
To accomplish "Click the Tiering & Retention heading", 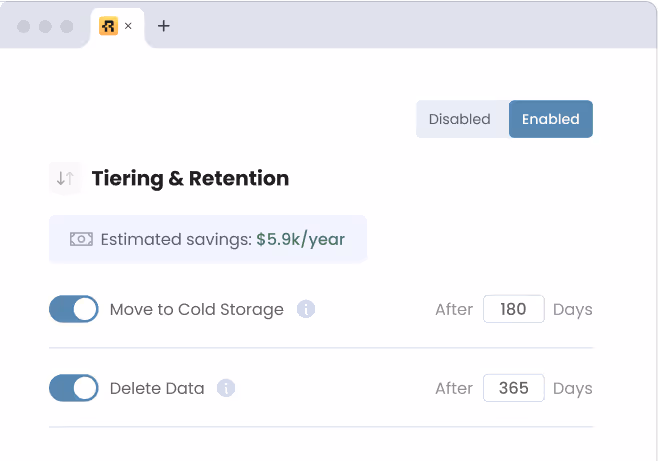I will click(x=190, y=179).
